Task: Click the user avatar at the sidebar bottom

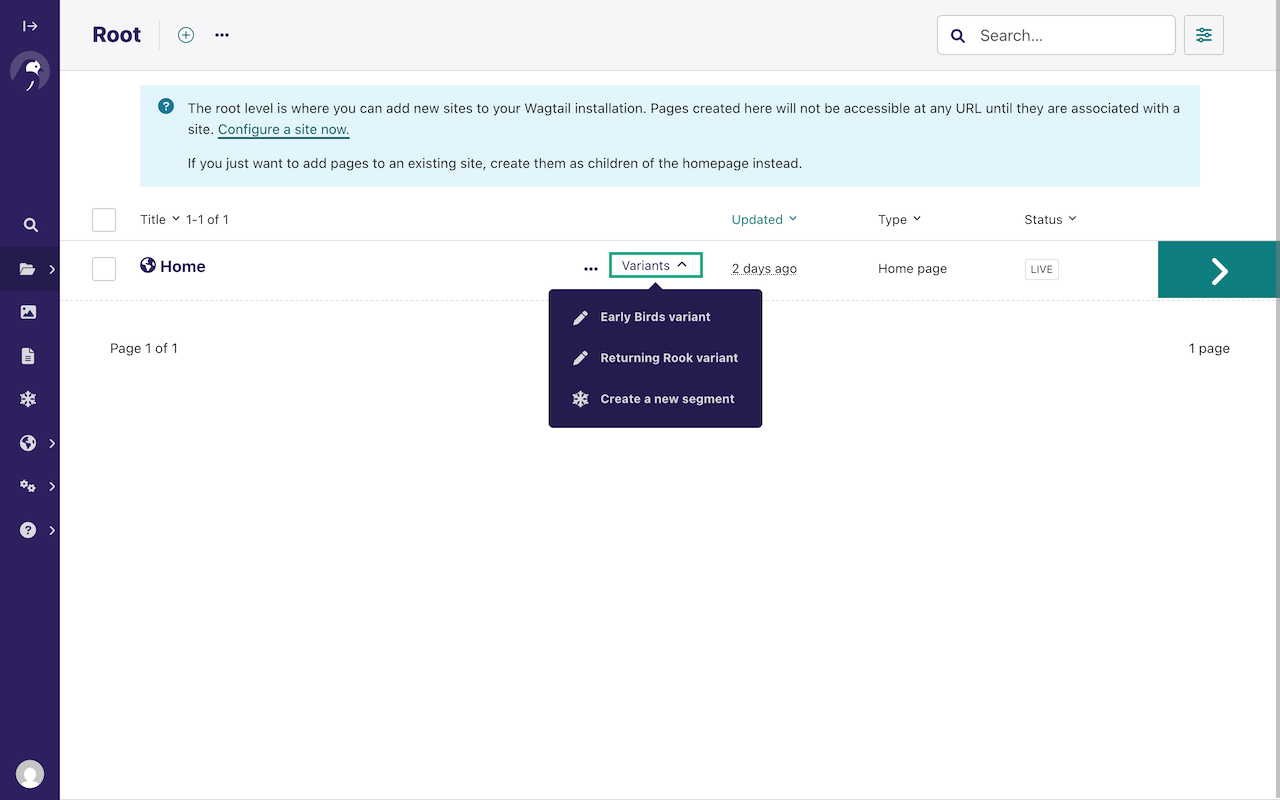Action: 30,773
